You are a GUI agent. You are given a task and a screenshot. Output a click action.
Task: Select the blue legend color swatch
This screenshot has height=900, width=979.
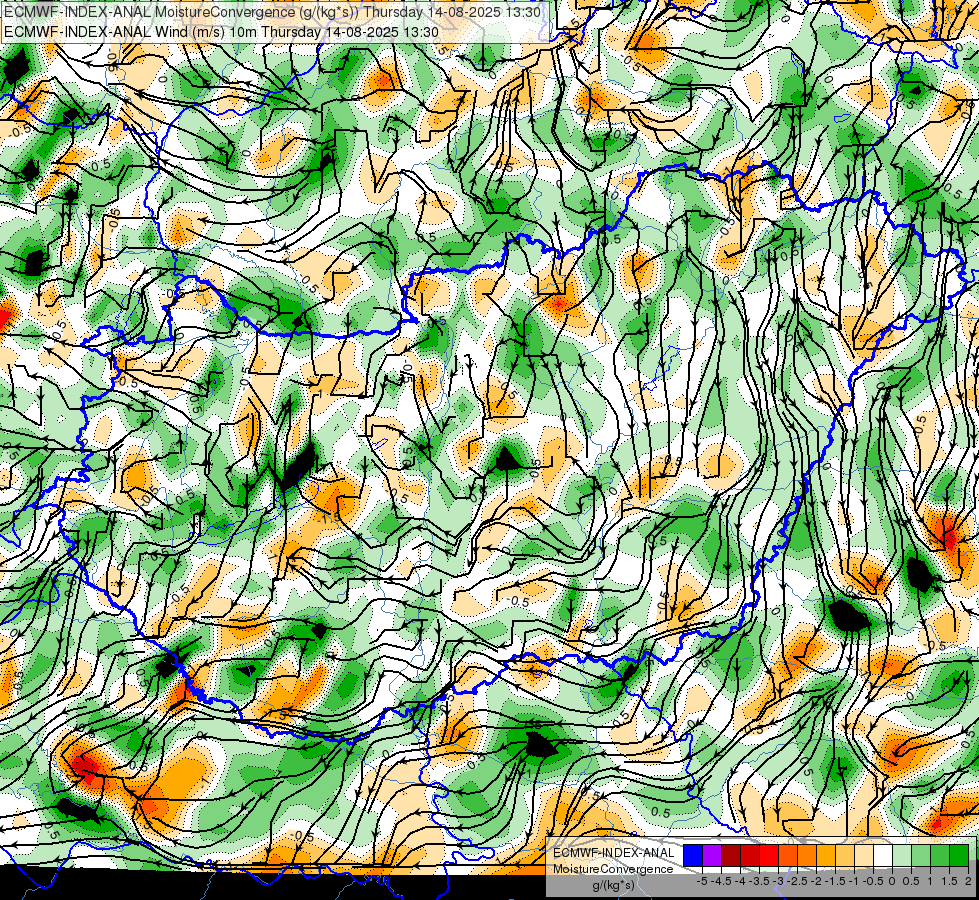click(x=693, y=855)
